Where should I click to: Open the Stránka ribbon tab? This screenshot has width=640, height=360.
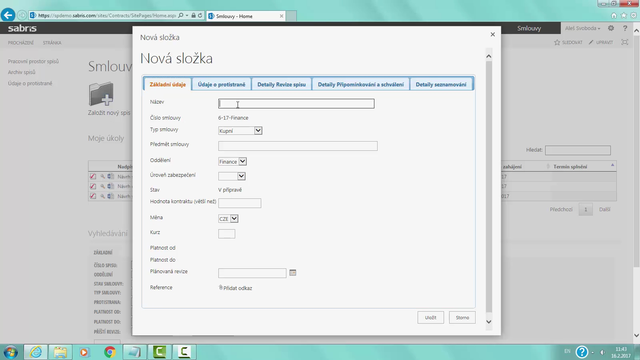pos(52,42)
